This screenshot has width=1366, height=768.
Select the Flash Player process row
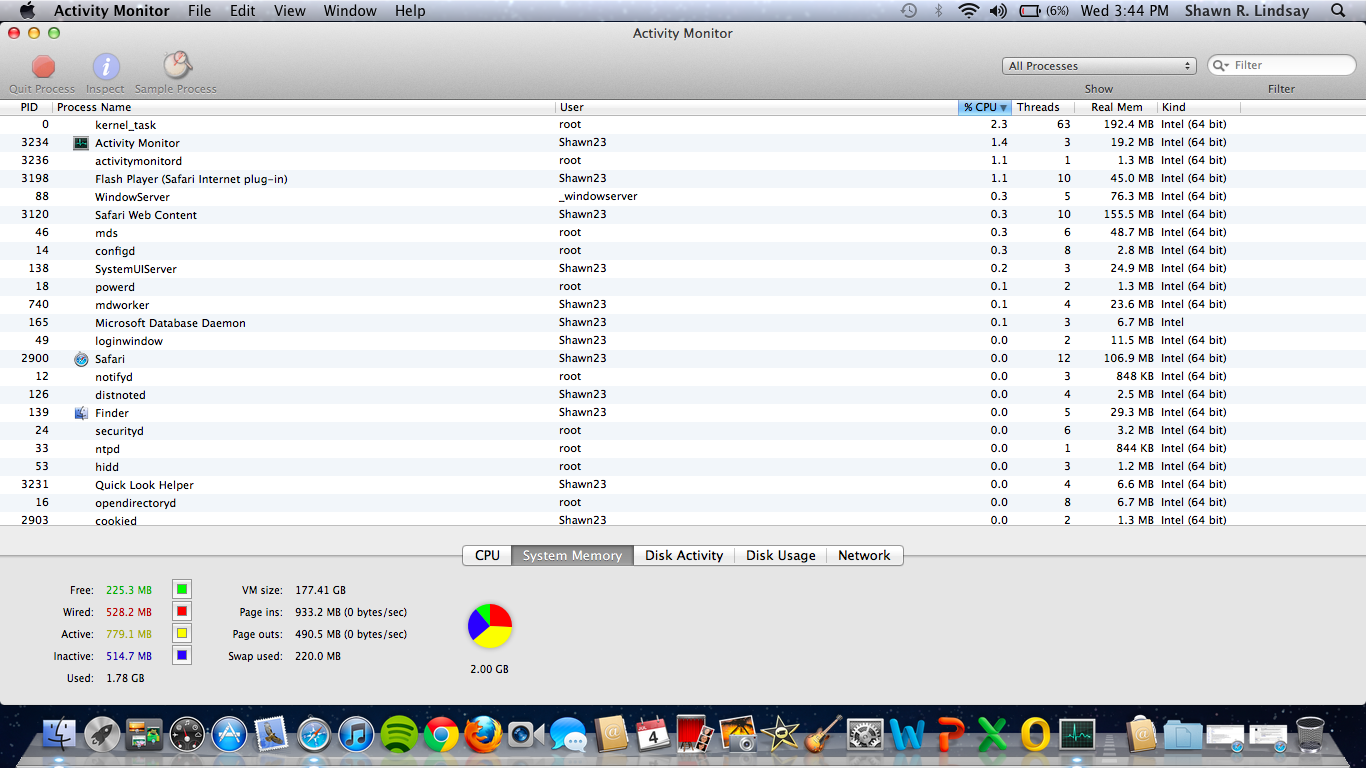(x=683, y=179)
